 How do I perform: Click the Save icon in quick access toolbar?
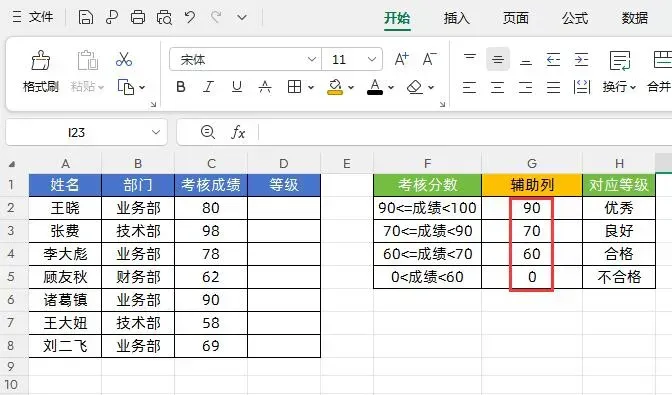(86, 18)
